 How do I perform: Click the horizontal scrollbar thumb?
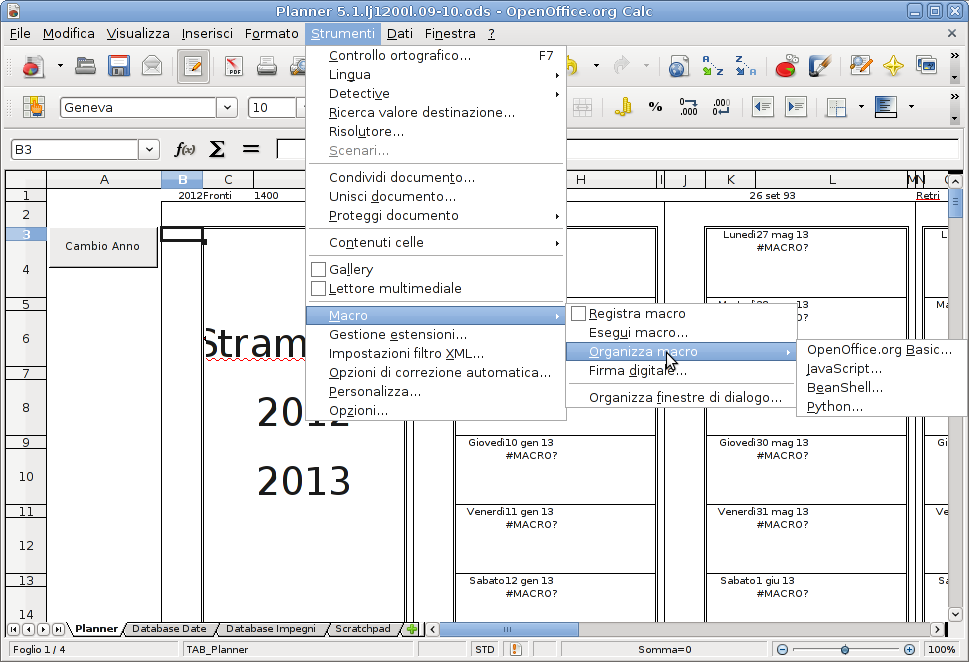[509, 629]
